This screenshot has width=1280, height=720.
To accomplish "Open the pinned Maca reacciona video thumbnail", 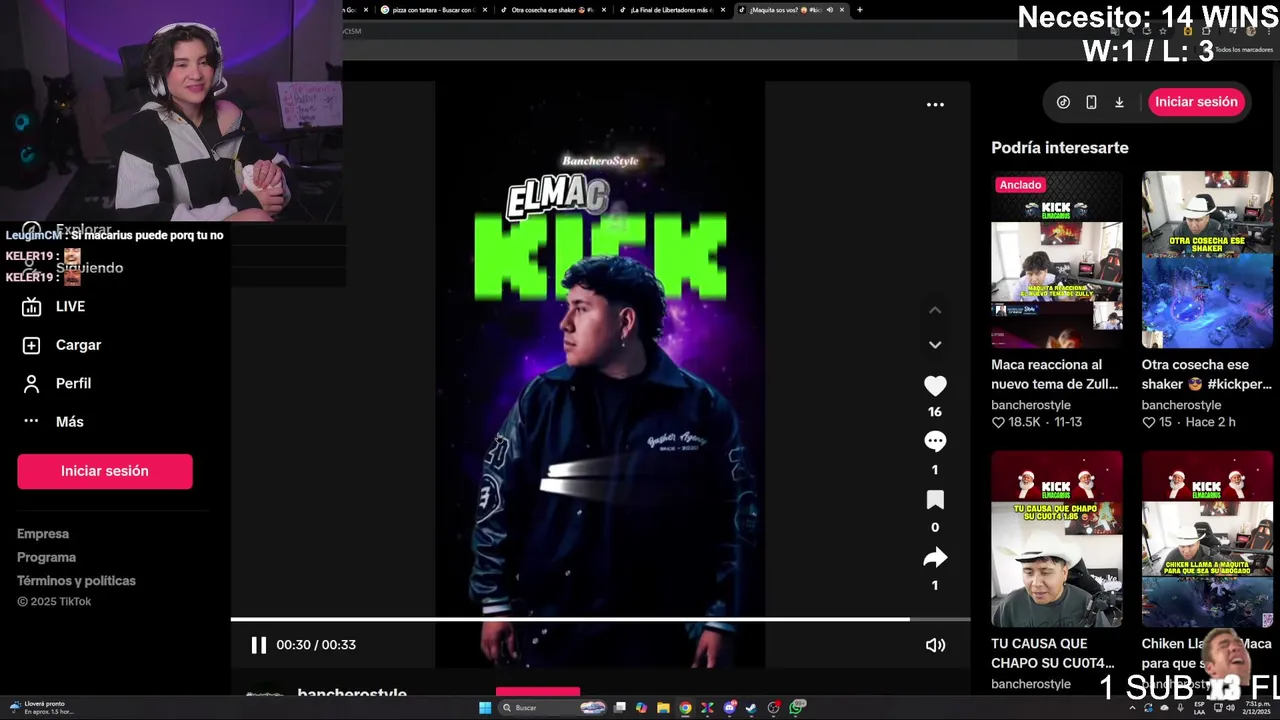I will [1056, 259].
